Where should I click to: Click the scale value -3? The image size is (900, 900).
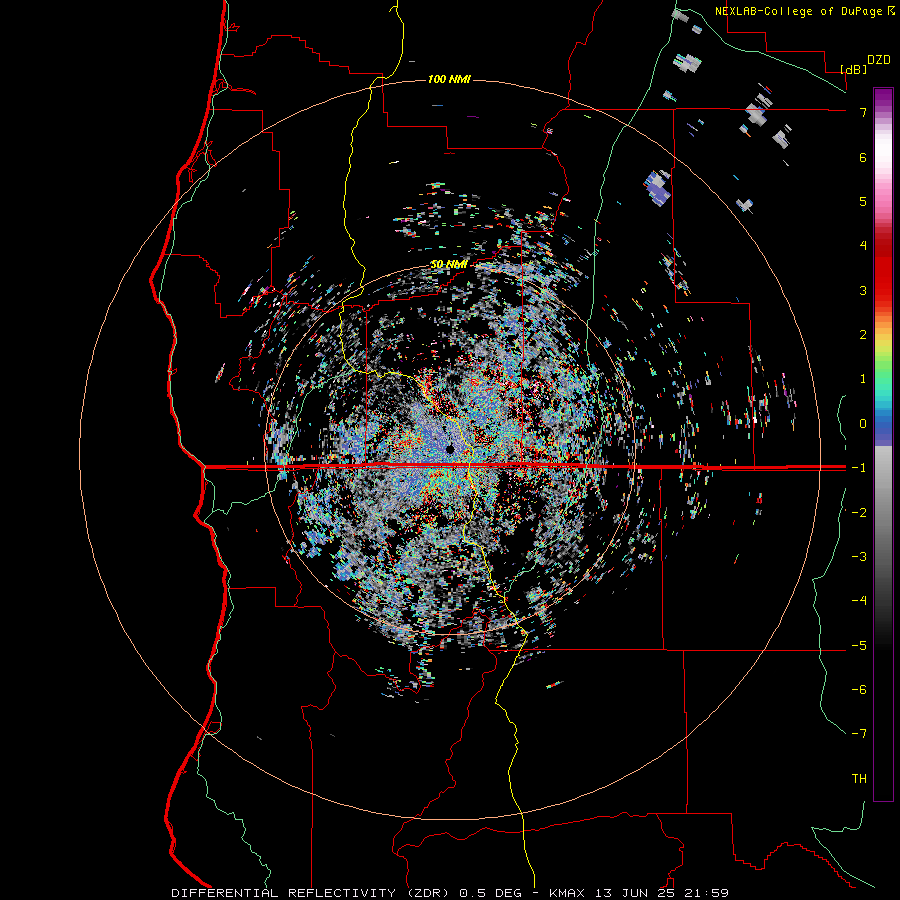pos(859,556)
